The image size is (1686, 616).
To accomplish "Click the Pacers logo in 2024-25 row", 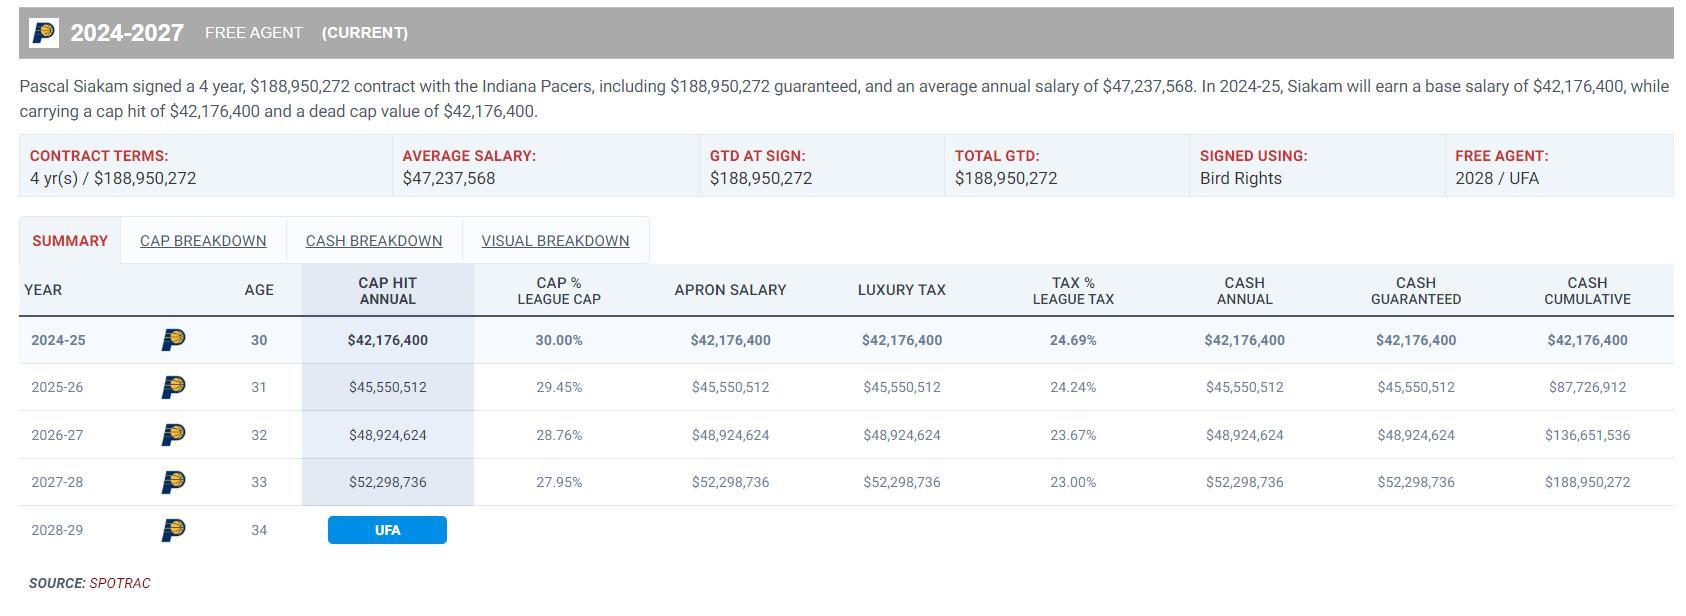I will click(173, 340).
